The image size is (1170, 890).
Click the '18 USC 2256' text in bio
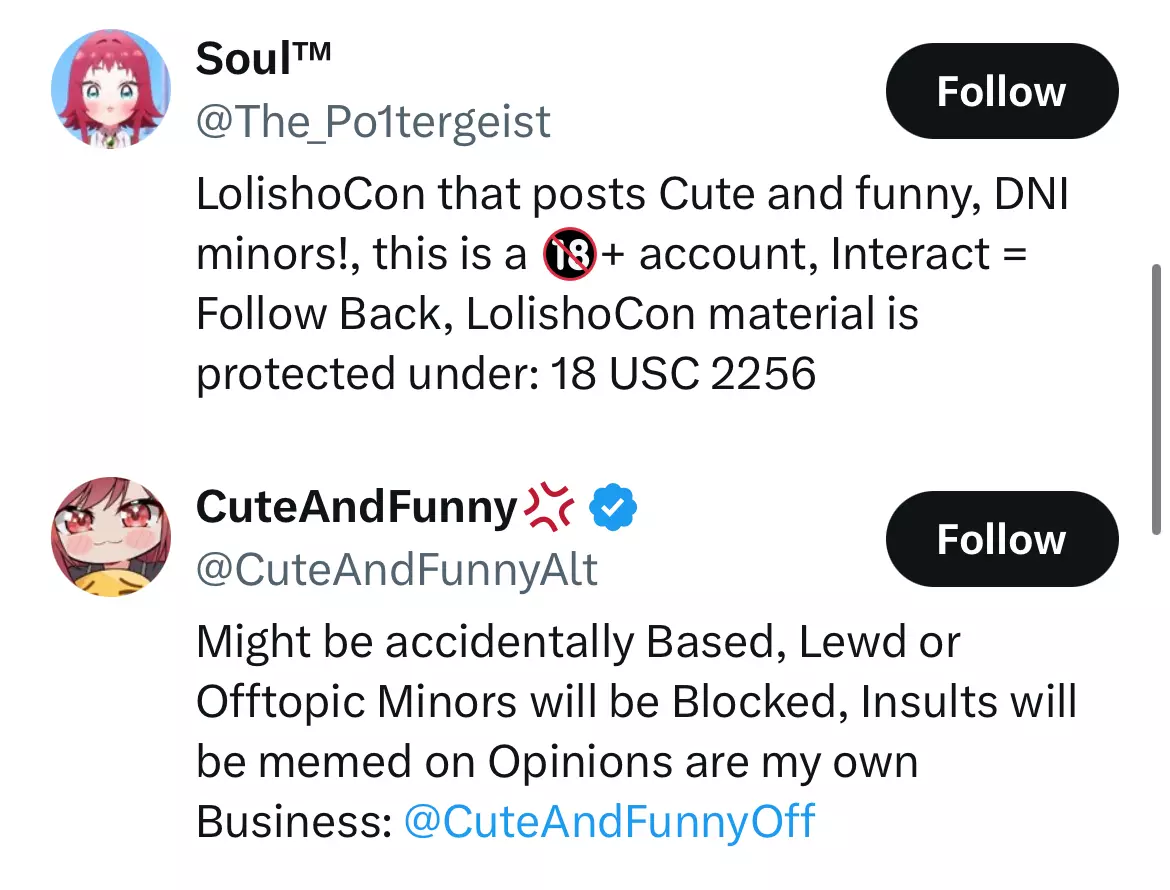click(683, 373)
